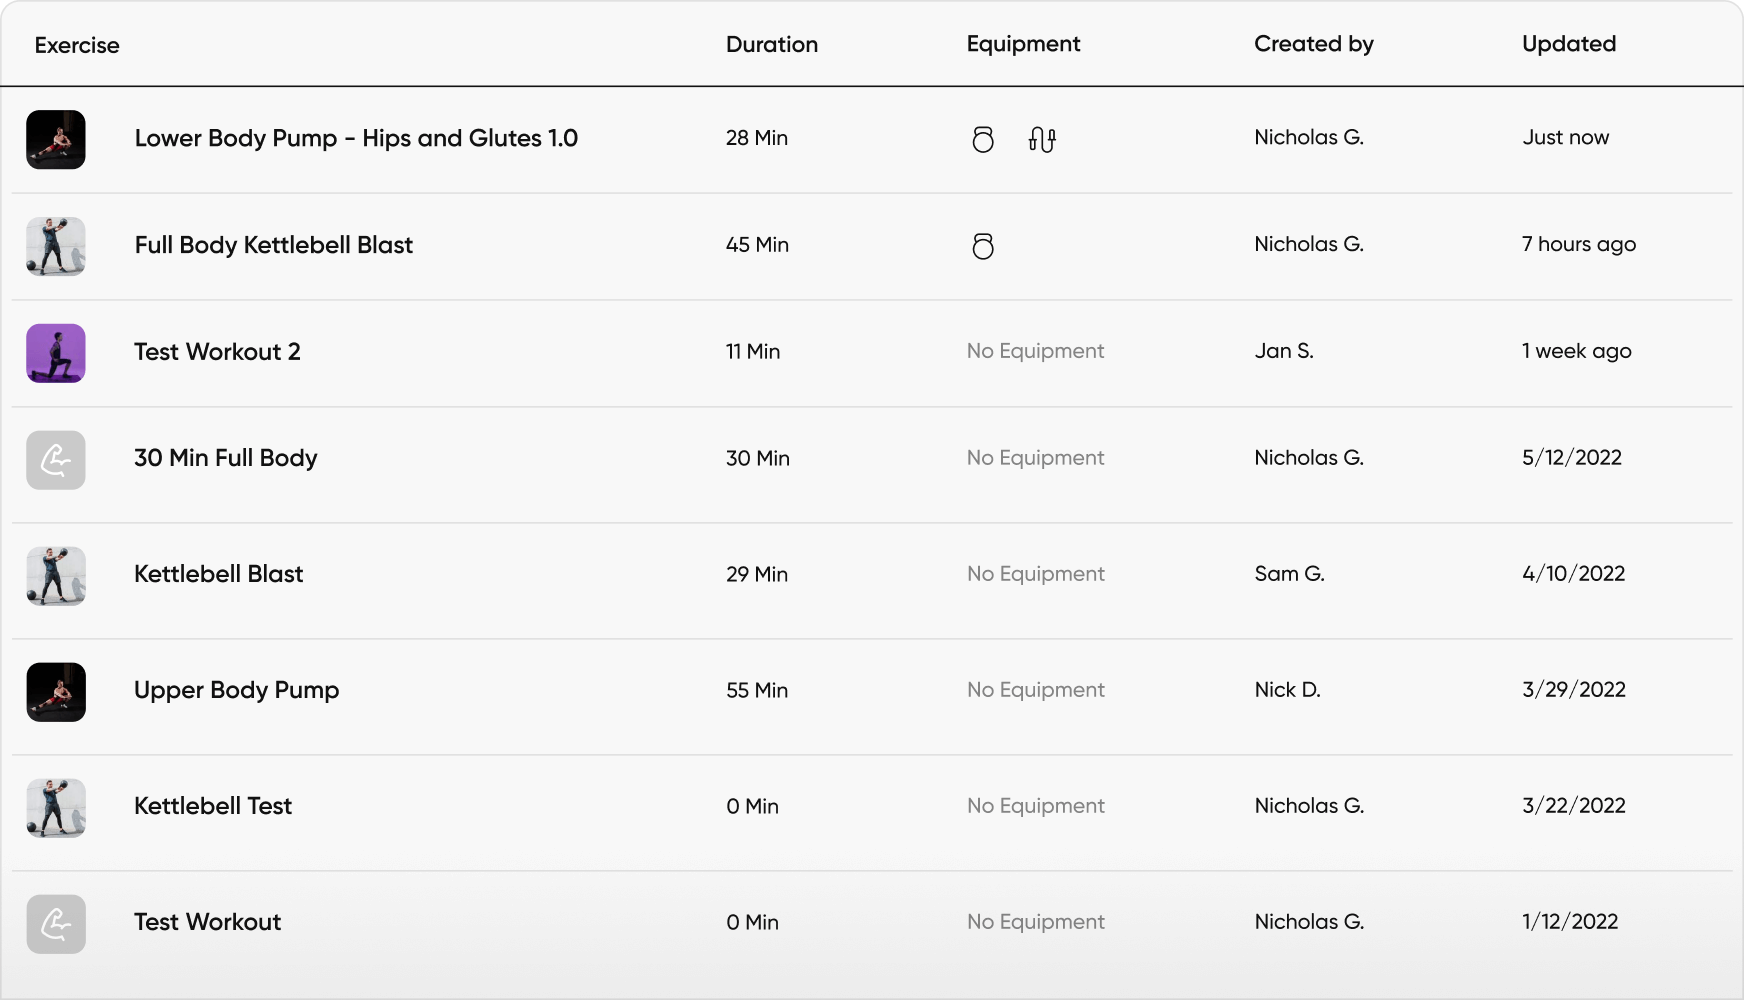
Task: Open Lower Body Pump - Hips and Glutes 1.0
Action: coord(356,138)
